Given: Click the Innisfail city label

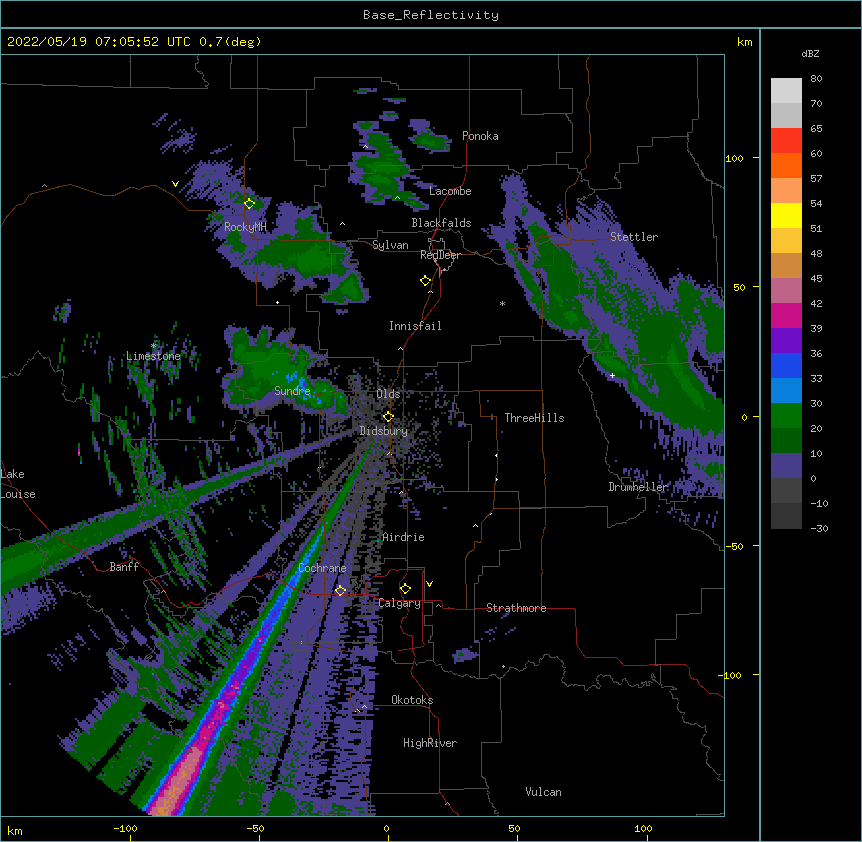Looking at the screenshot, I should click(415, 326).
